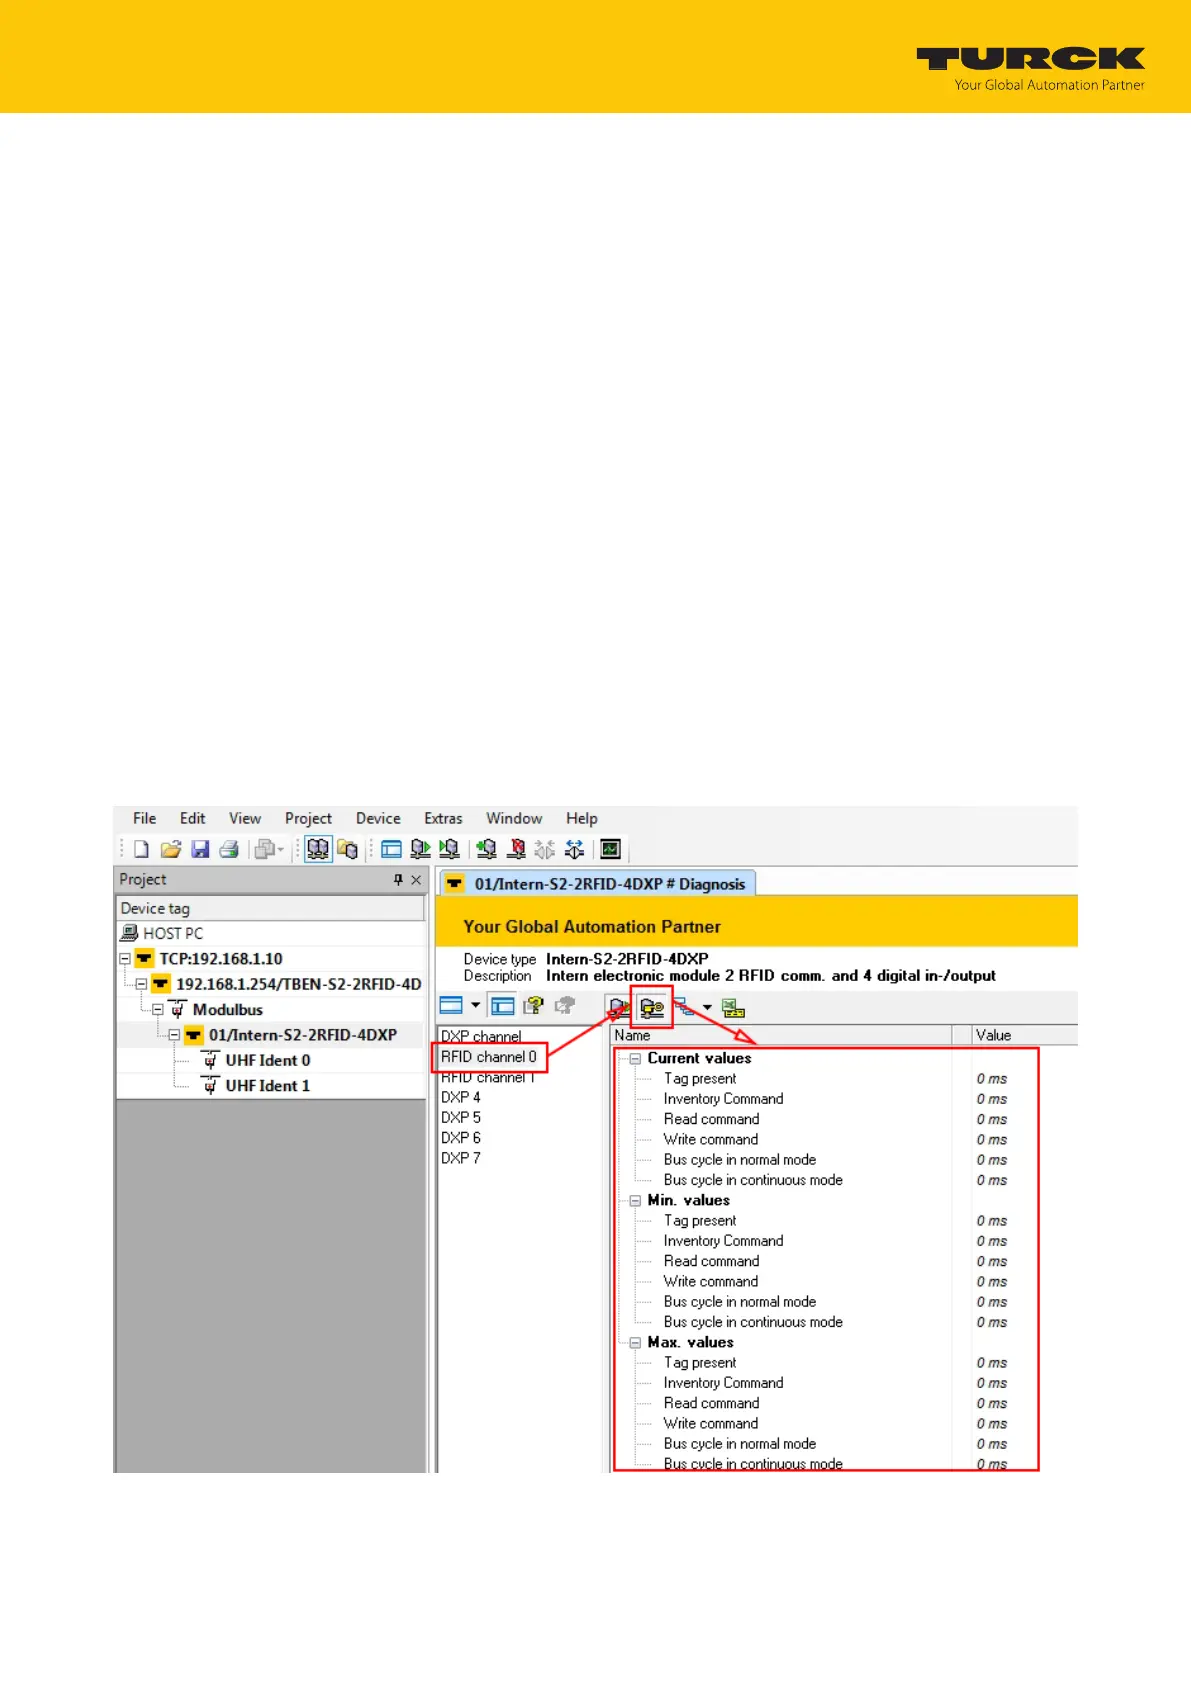The width and height of the screenshot is (1191, 1684).
Task: Click the store-to-device icon in main toolbar
Action: pyautogui.click(x=449, y=849)
